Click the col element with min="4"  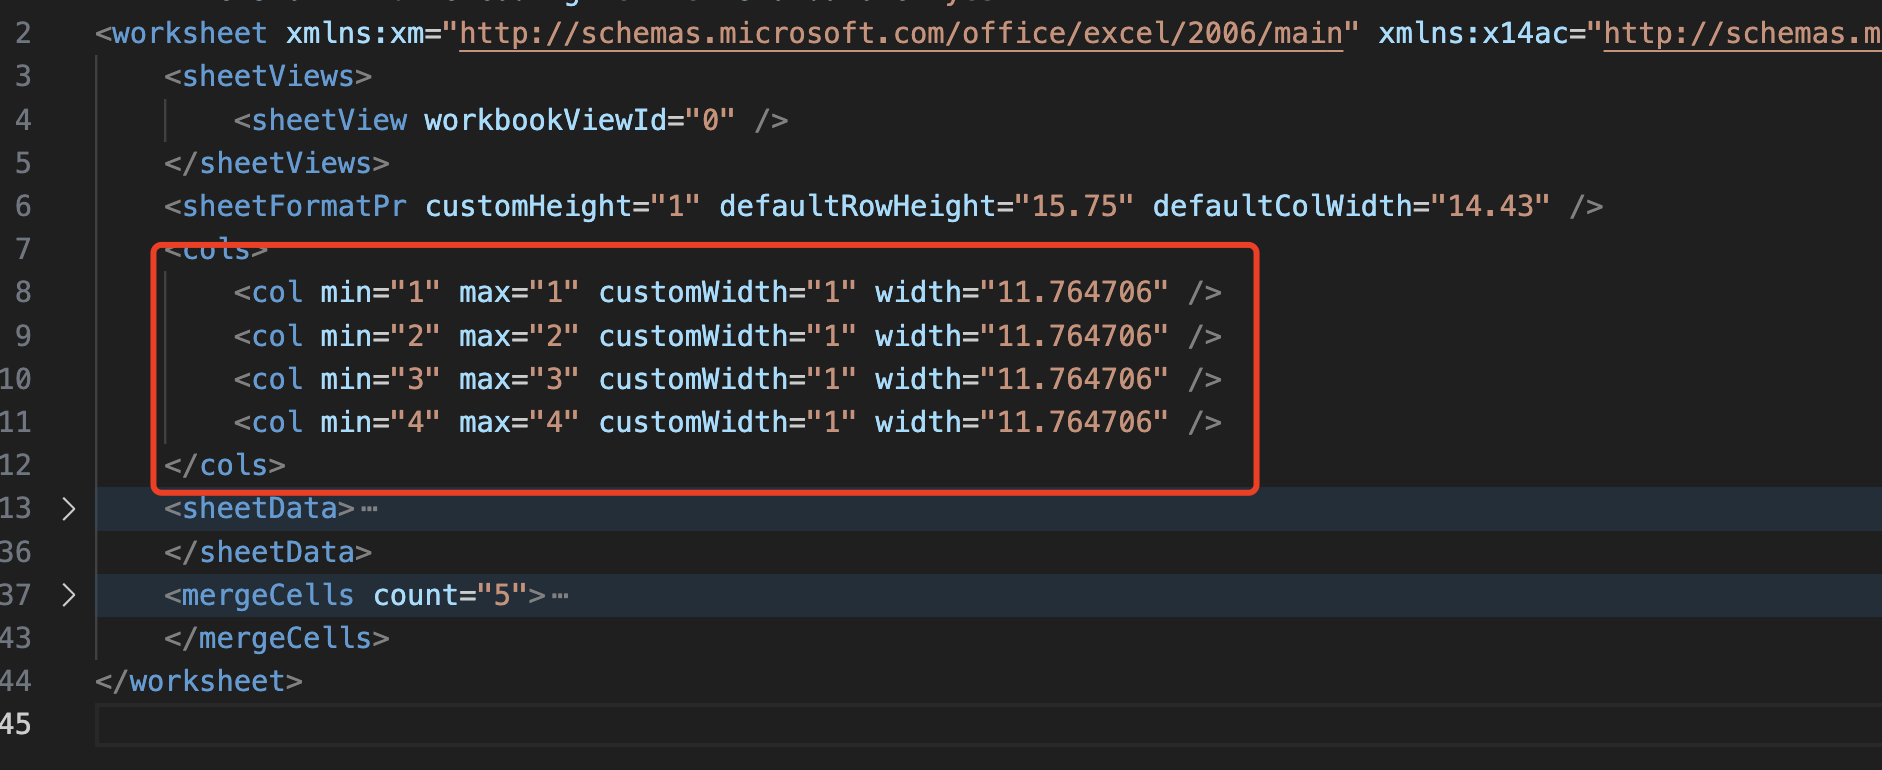[728, 422]
